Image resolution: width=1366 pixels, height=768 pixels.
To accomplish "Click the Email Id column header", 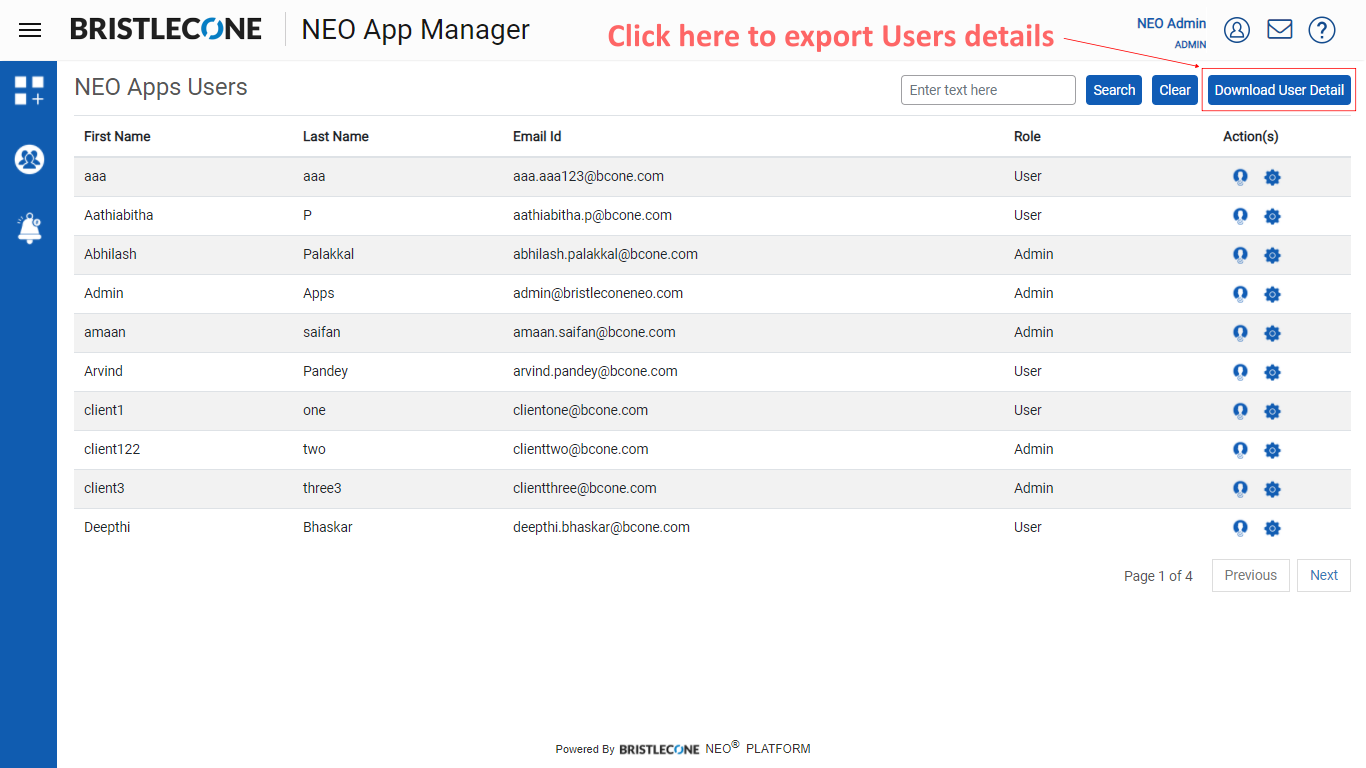I will (x=537, y=136).
